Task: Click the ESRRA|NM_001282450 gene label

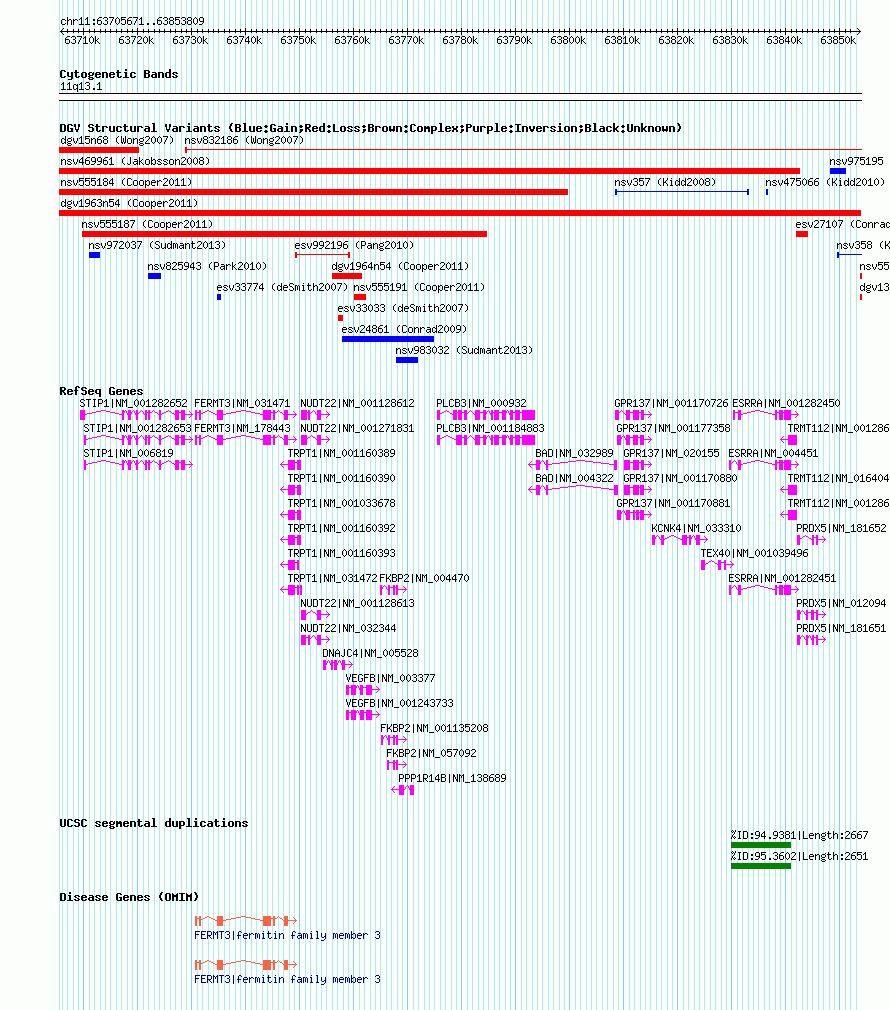Action: click(786, 403)
